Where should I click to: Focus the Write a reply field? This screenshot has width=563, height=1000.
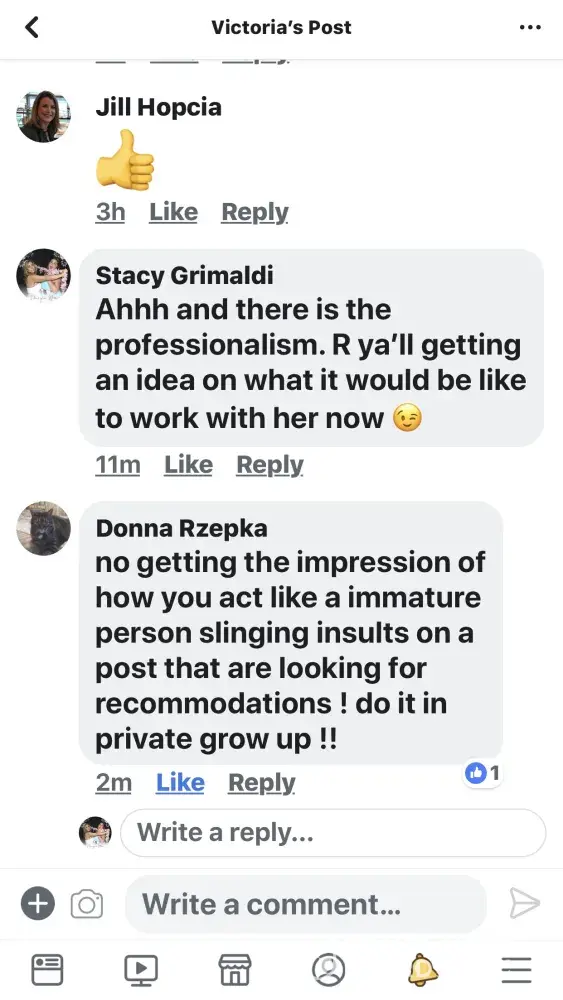(x=333, y=832)
